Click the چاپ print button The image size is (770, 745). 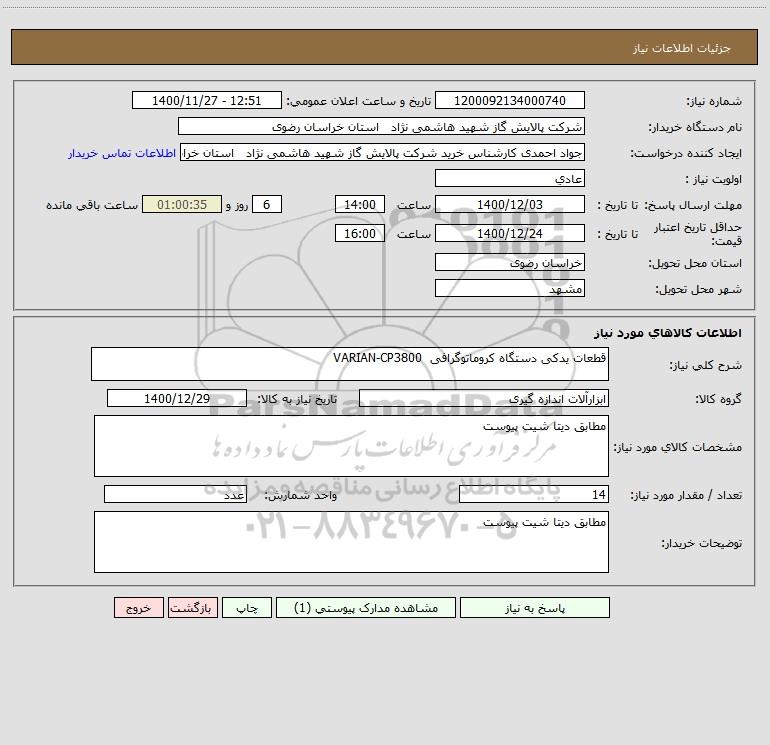pyautogui.click(x=247, y=607)
